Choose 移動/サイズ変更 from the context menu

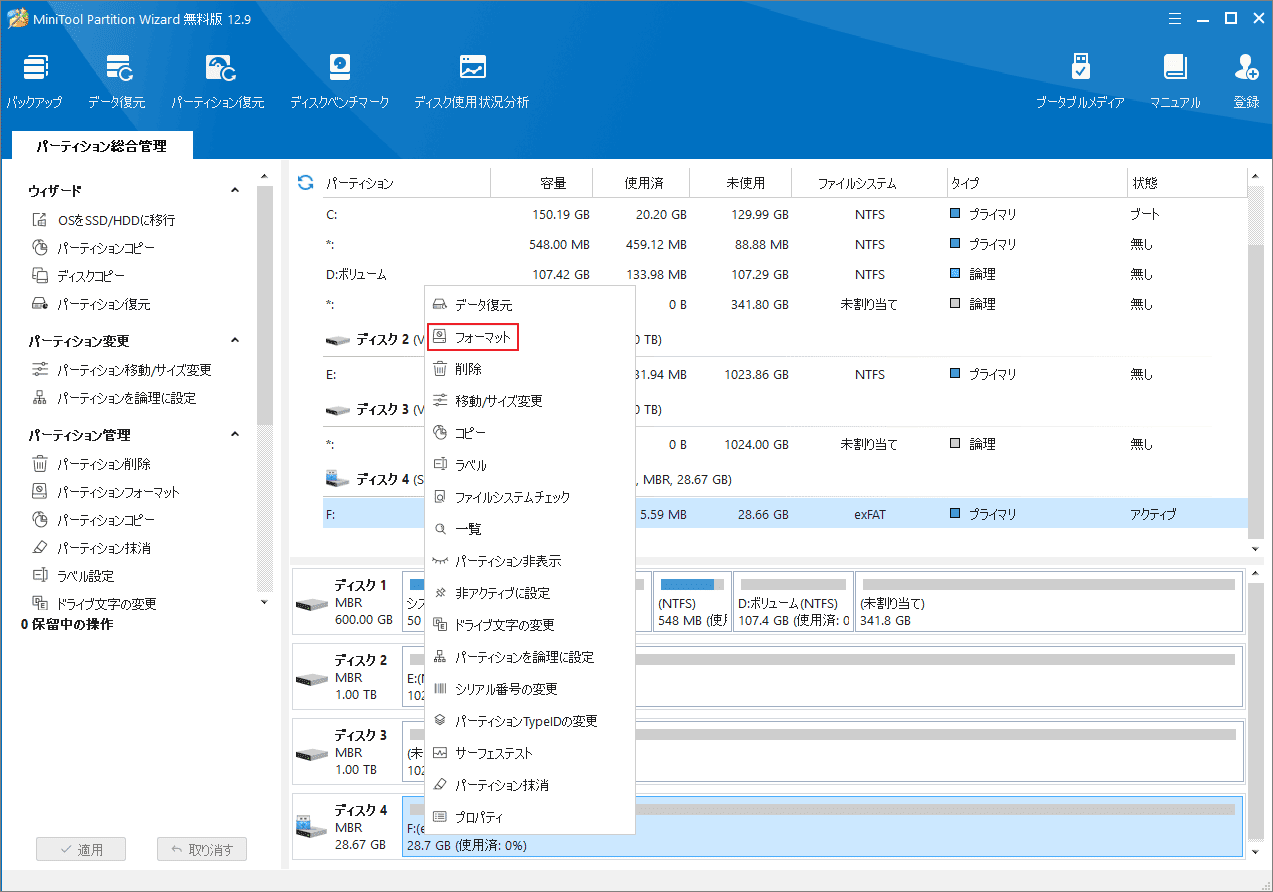(x=530, y=401)
